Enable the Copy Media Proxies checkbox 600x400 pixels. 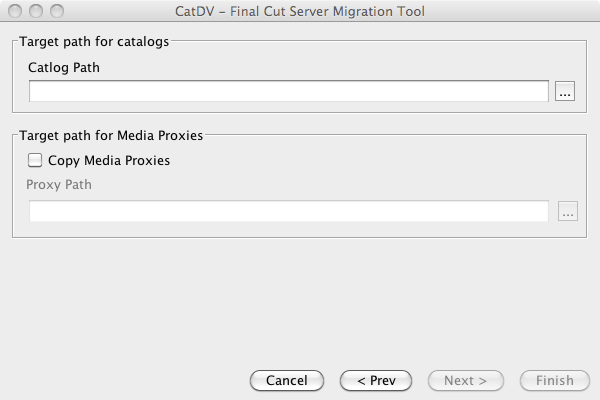[35, 160]
